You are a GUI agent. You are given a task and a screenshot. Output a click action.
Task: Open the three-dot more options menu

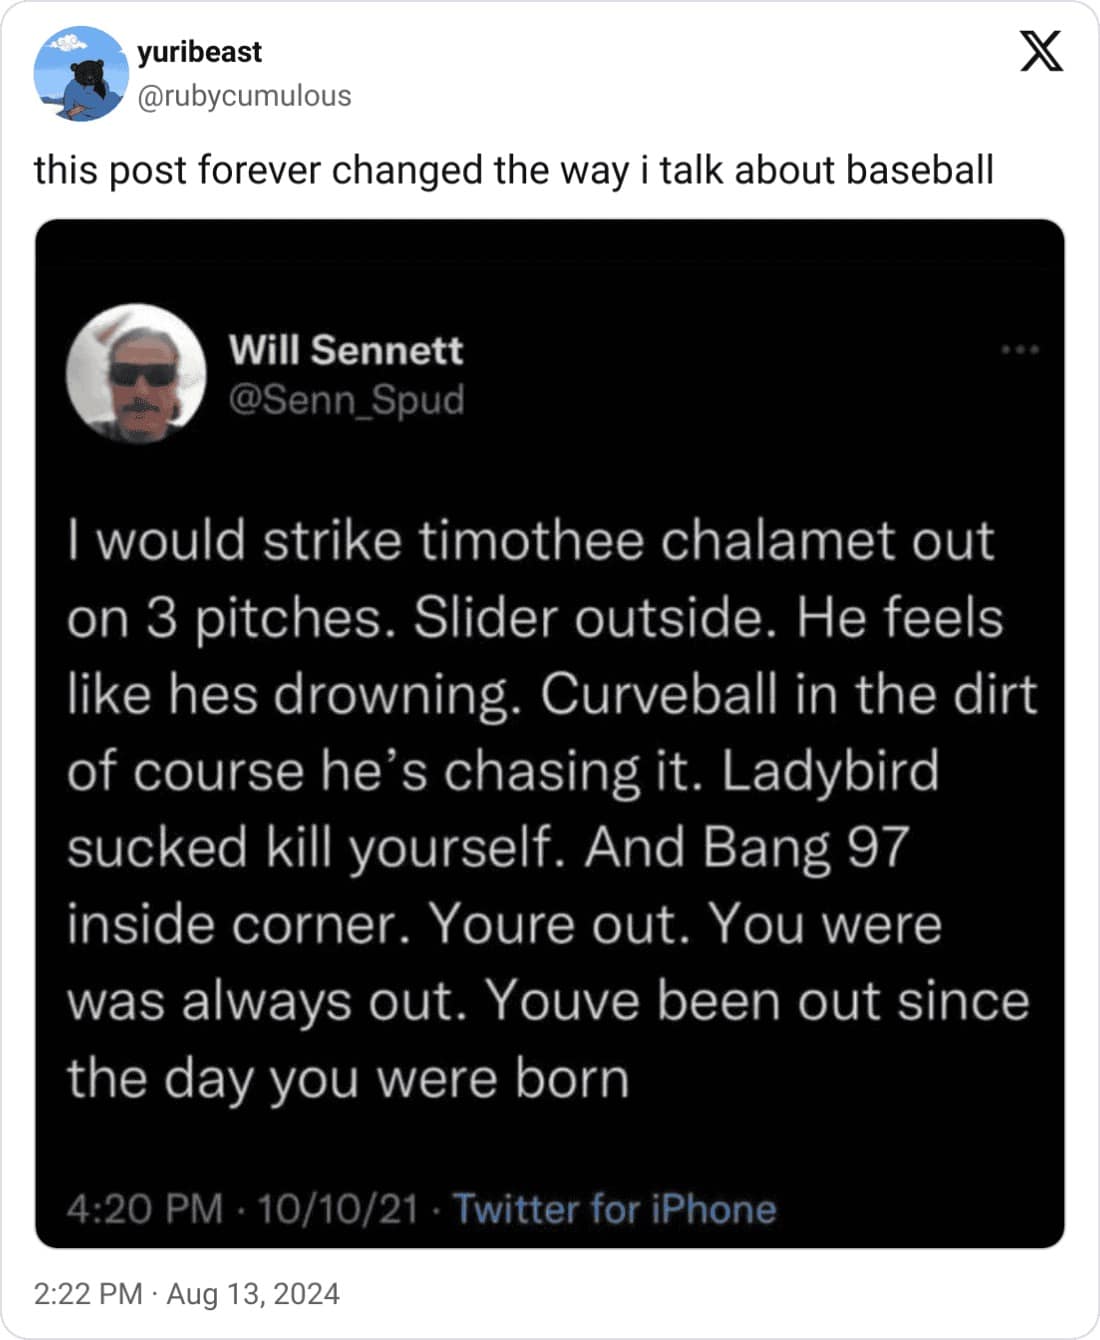click(x=1020, y=350)
